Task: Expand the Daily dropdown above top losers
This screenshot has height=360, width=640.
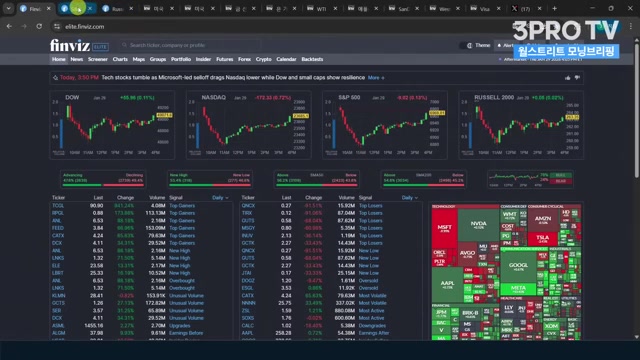Action: tap(409, 198)
